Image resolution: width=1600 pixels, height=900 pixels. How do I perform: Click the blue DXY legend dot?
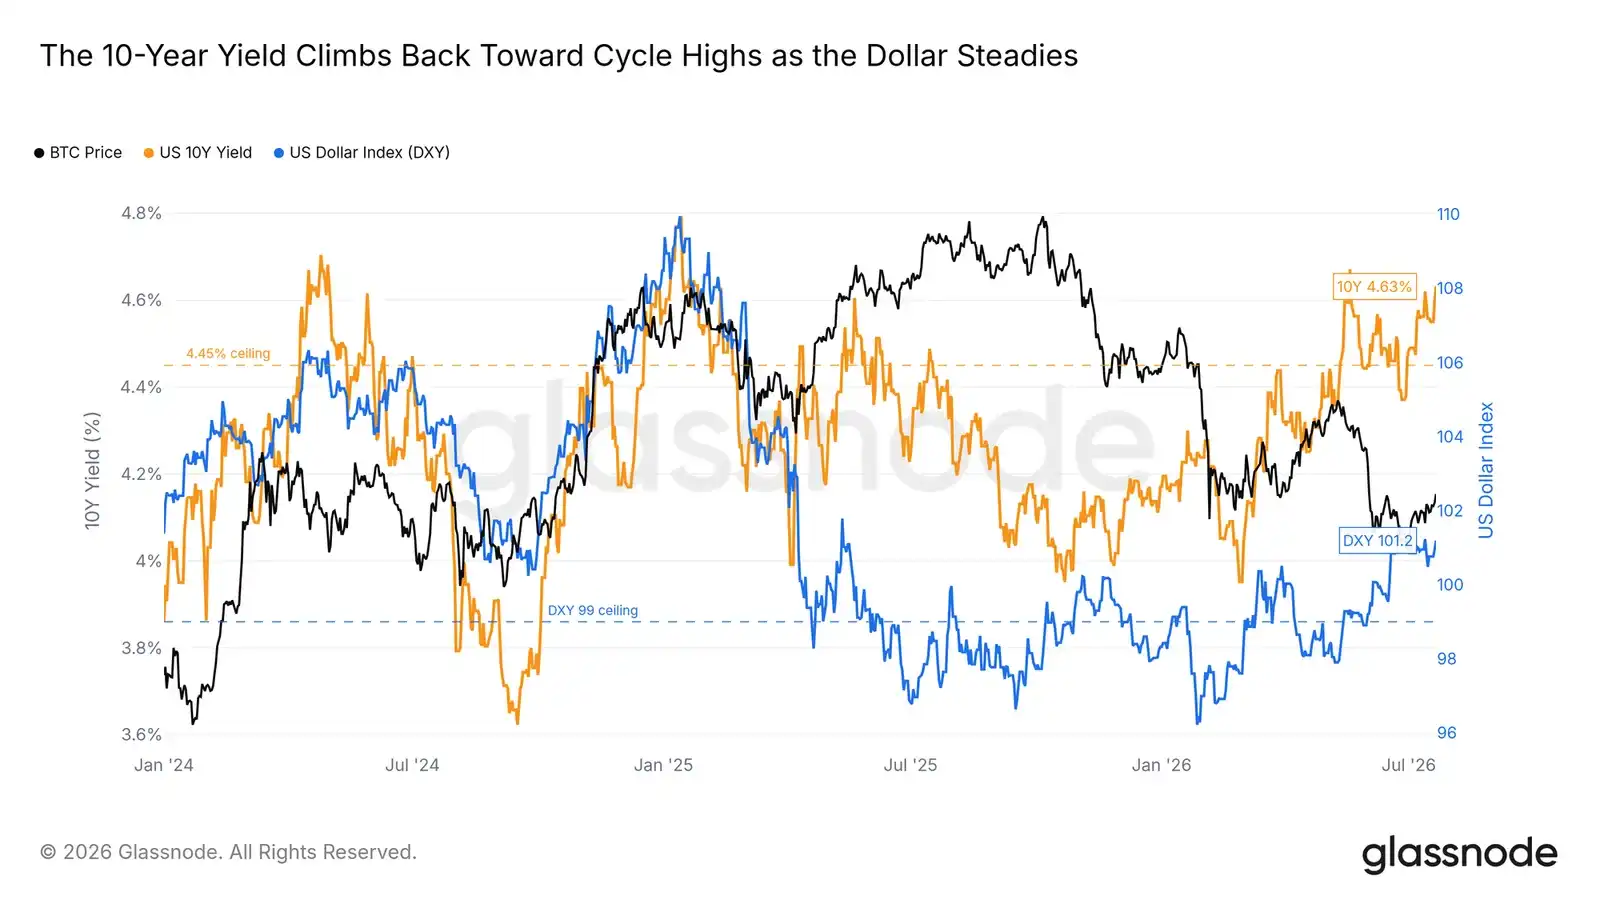(279, 153)
